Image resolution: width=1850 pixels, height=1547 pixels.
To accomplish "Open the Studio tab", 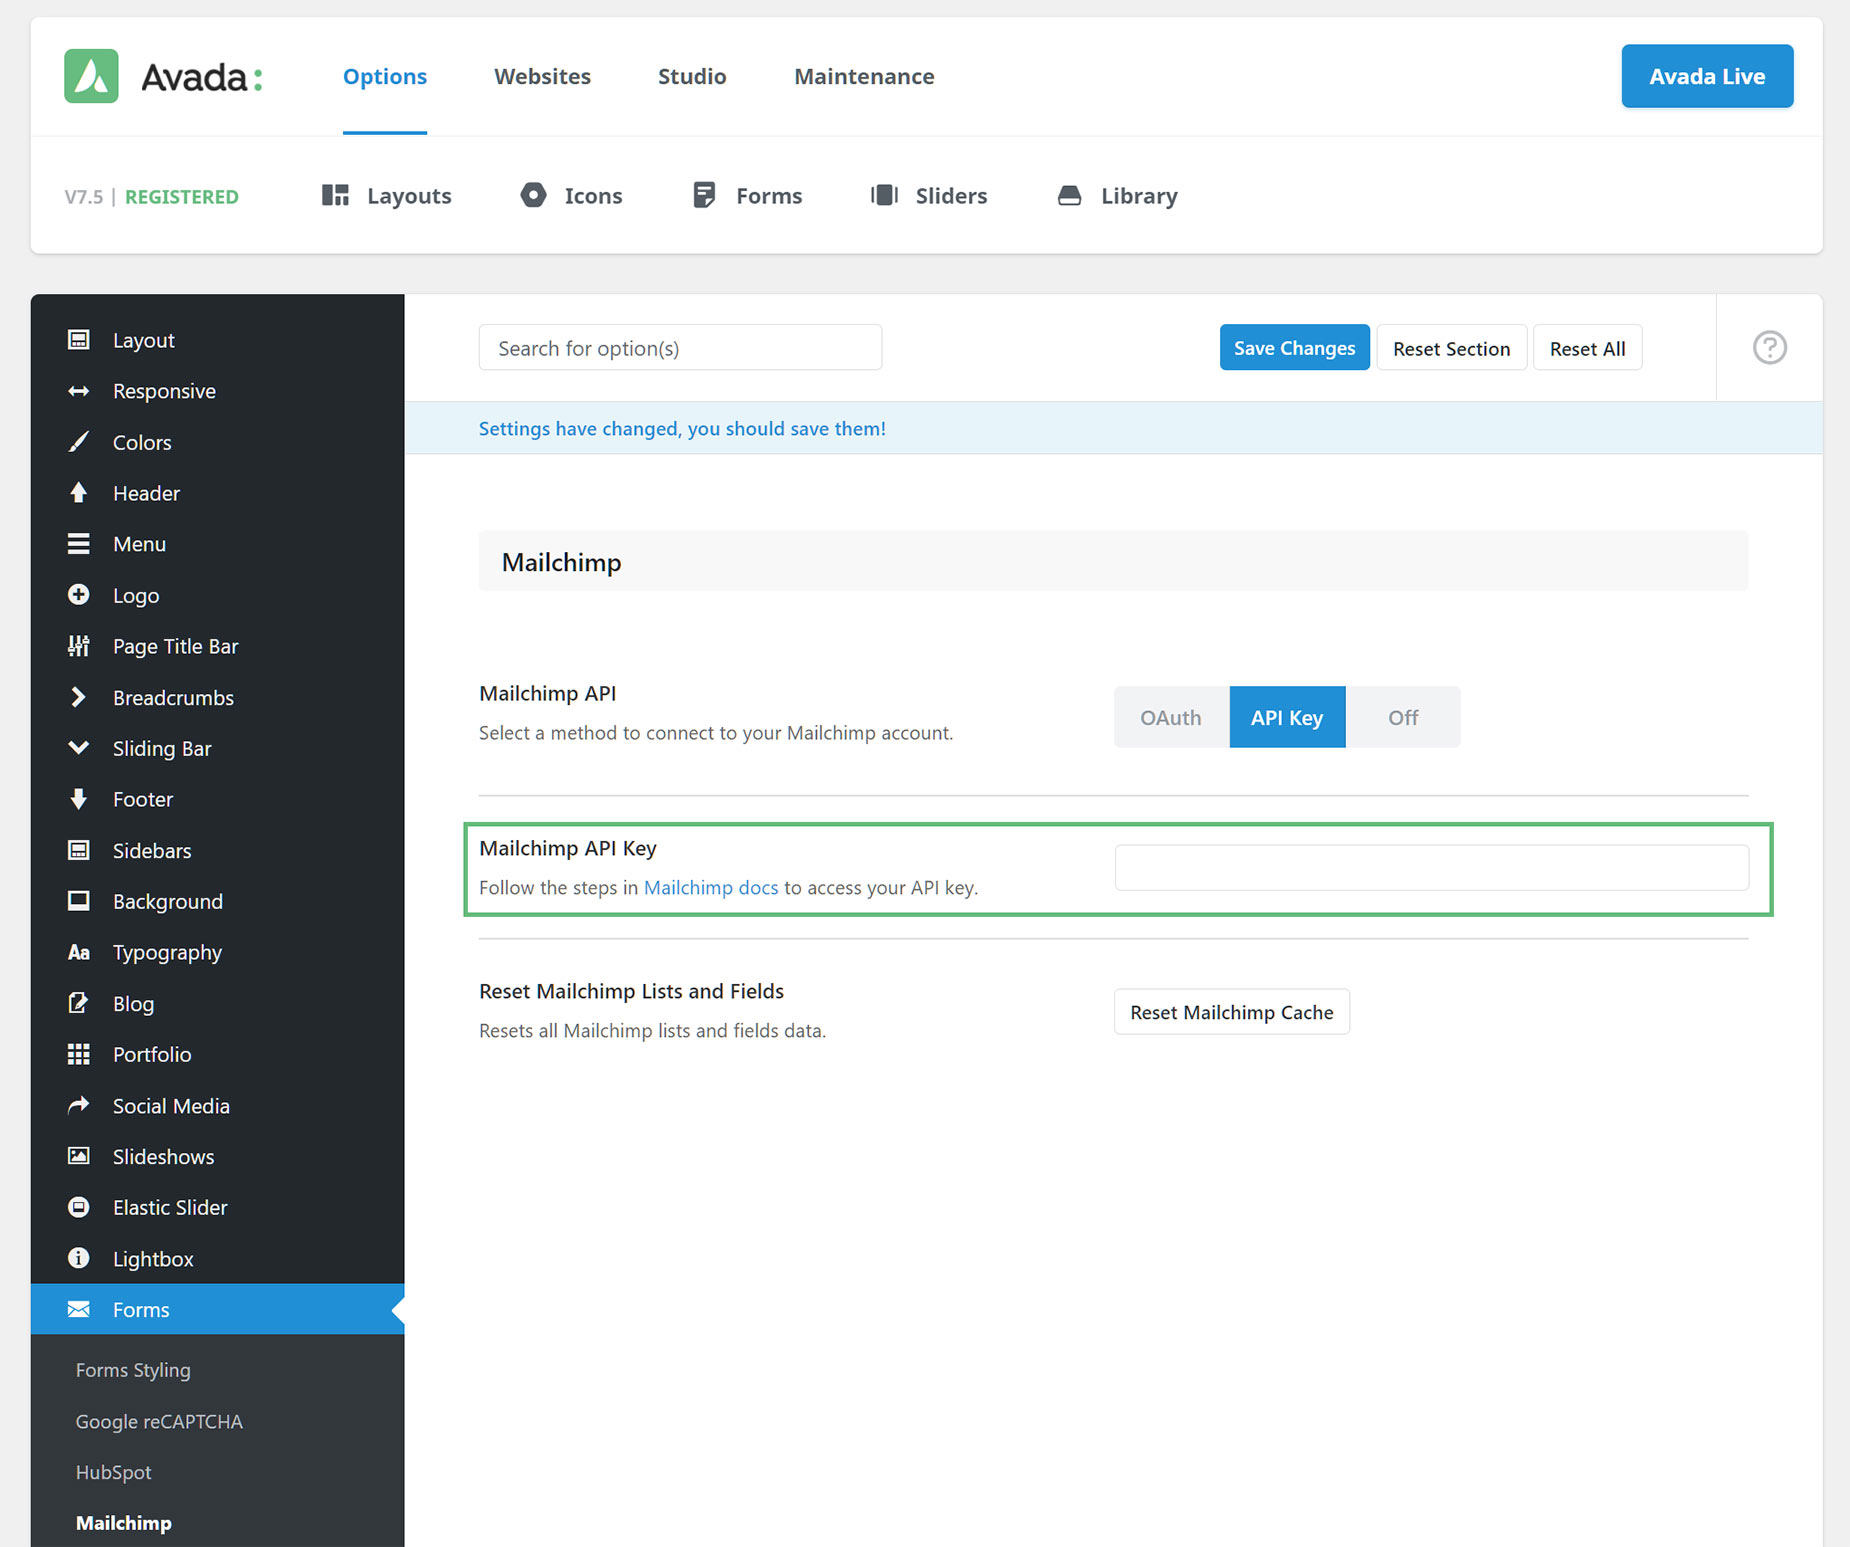I will [692, 76].
